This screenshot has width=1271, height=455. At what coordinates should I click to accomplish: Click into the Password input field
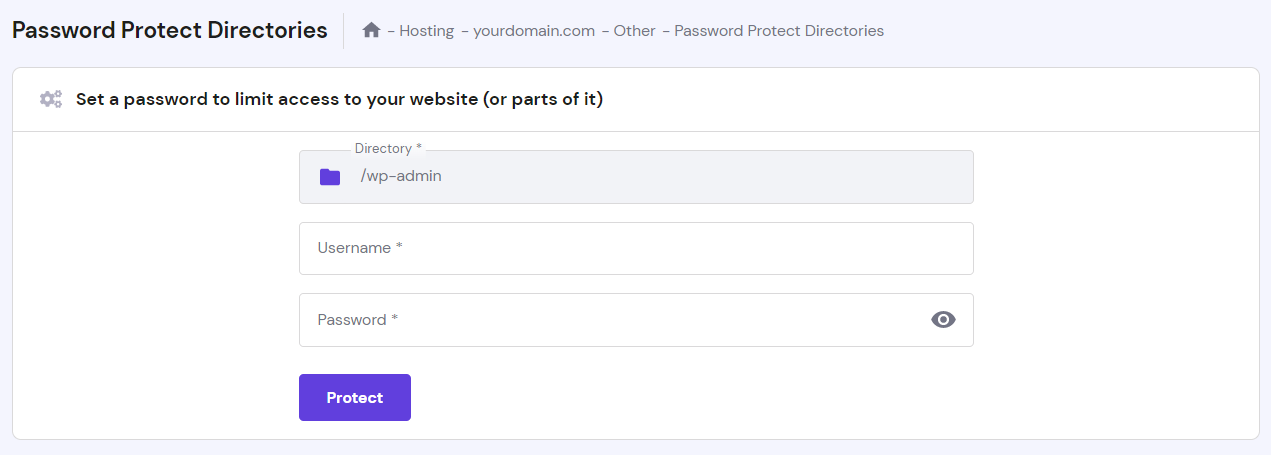[x=610, y=320]
